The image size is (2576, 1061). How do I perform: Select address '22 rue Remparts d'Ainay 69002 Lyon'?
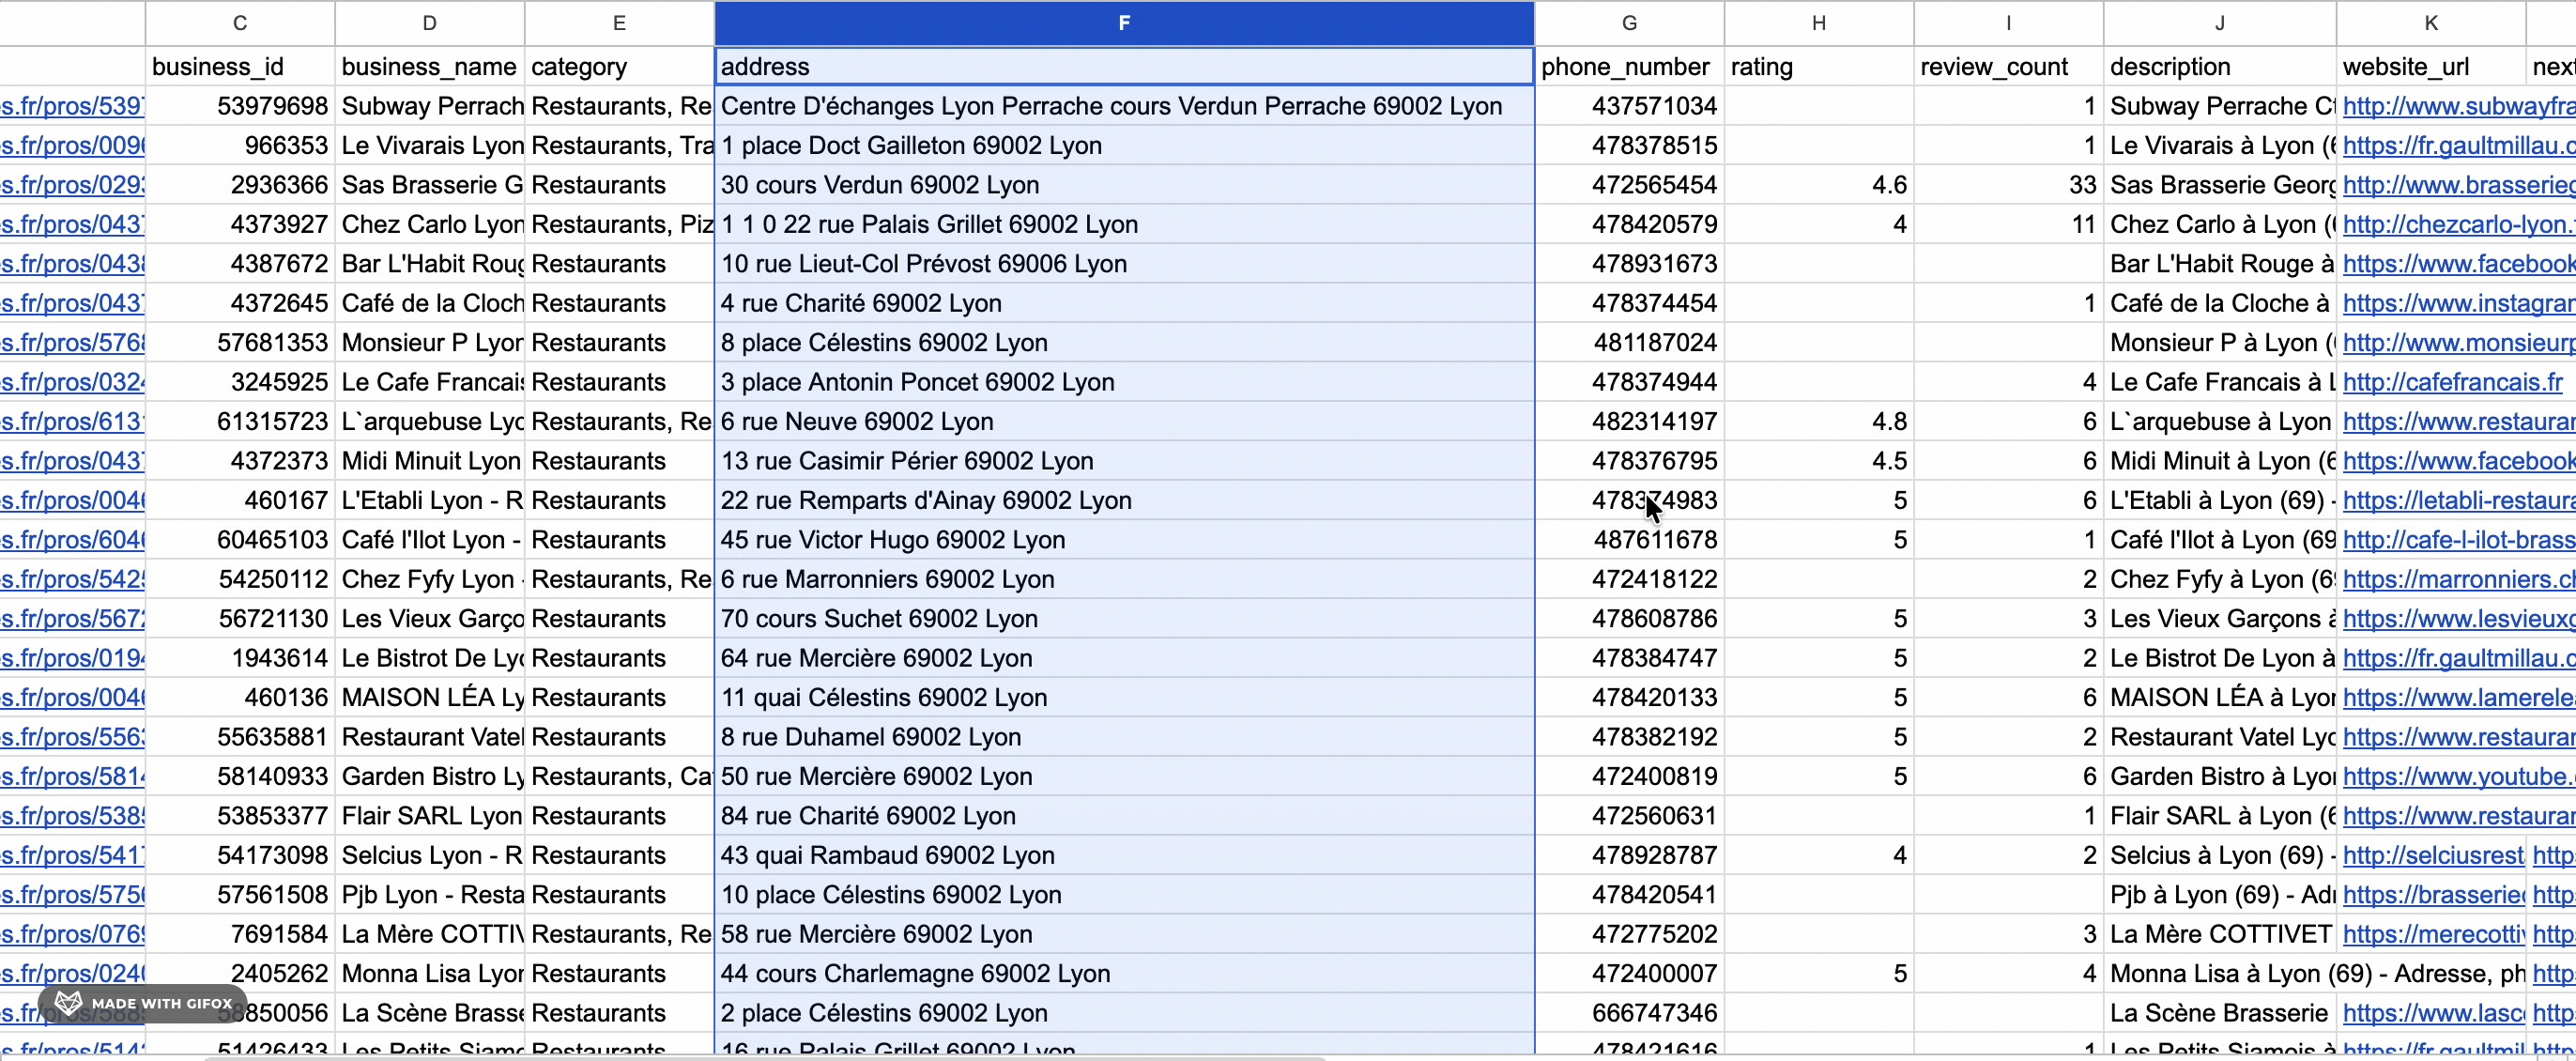tap(1124, 500)
